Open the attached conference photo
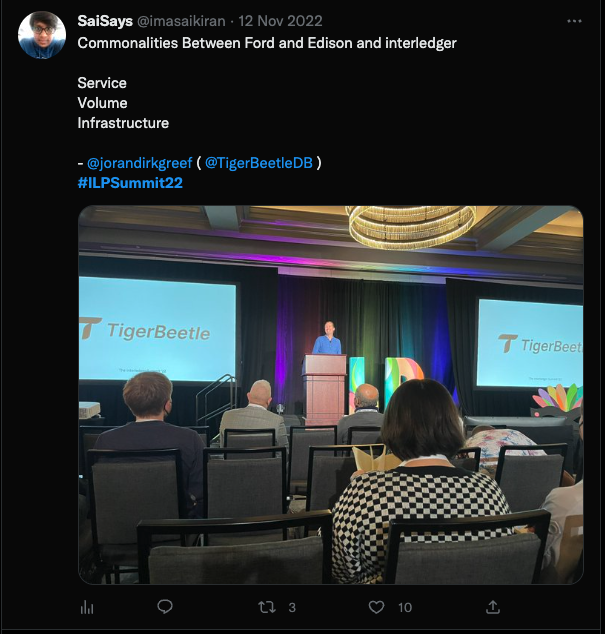The height and width of the screenshot is (634, 605). 330,395
